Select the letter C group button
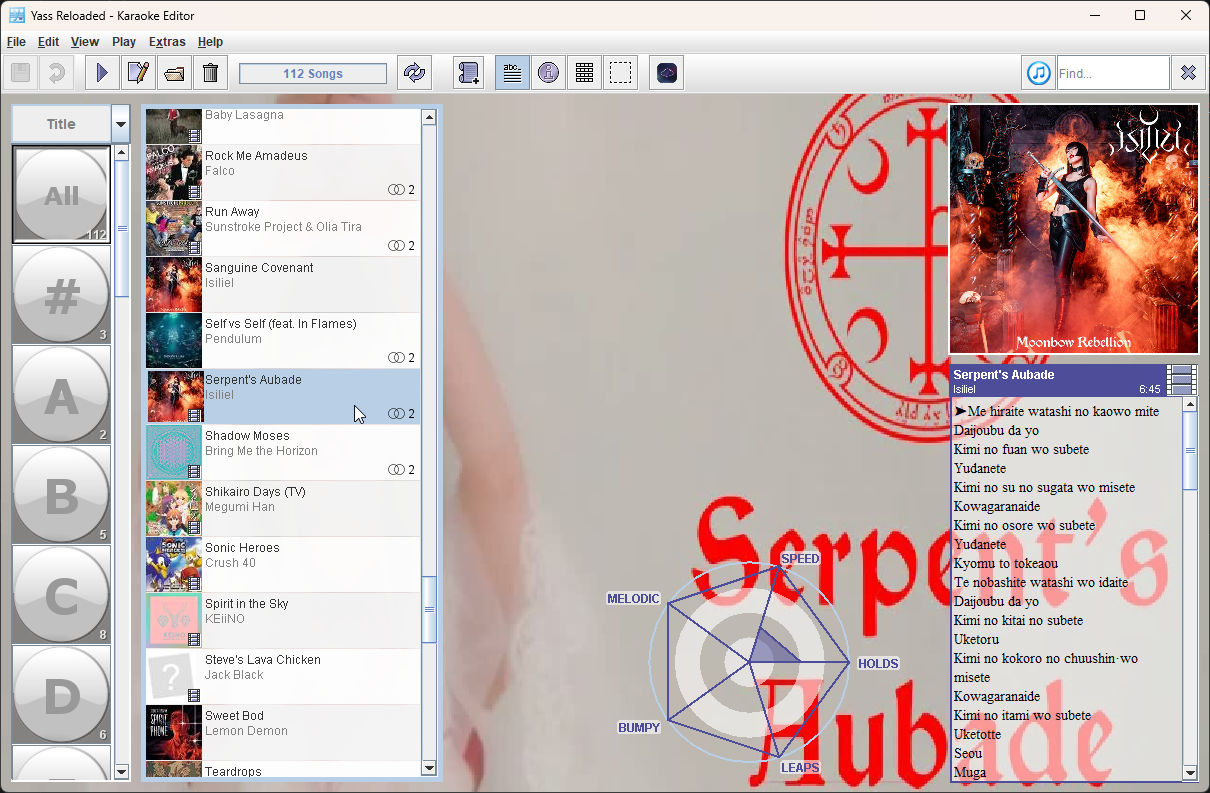Image resolution: width=1210 pixels, height=793 pixels. point(61,595)
